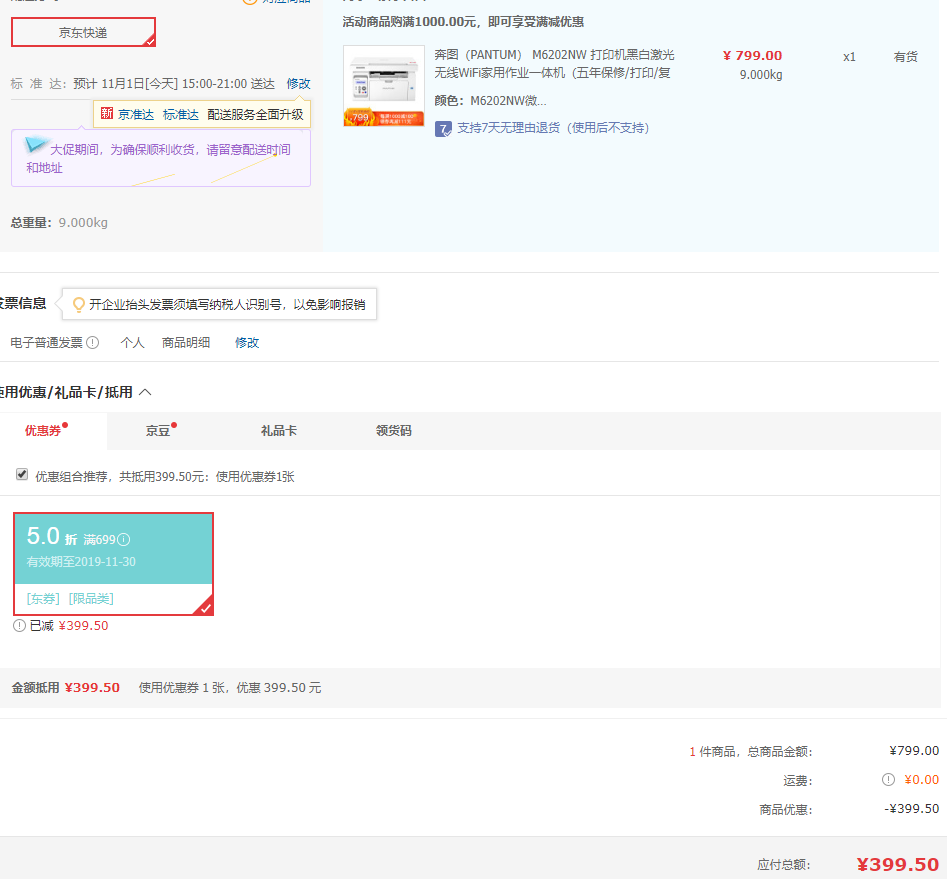Switch to the 京豆 tab
Viewport: 947px width, 879px height.
158,431
